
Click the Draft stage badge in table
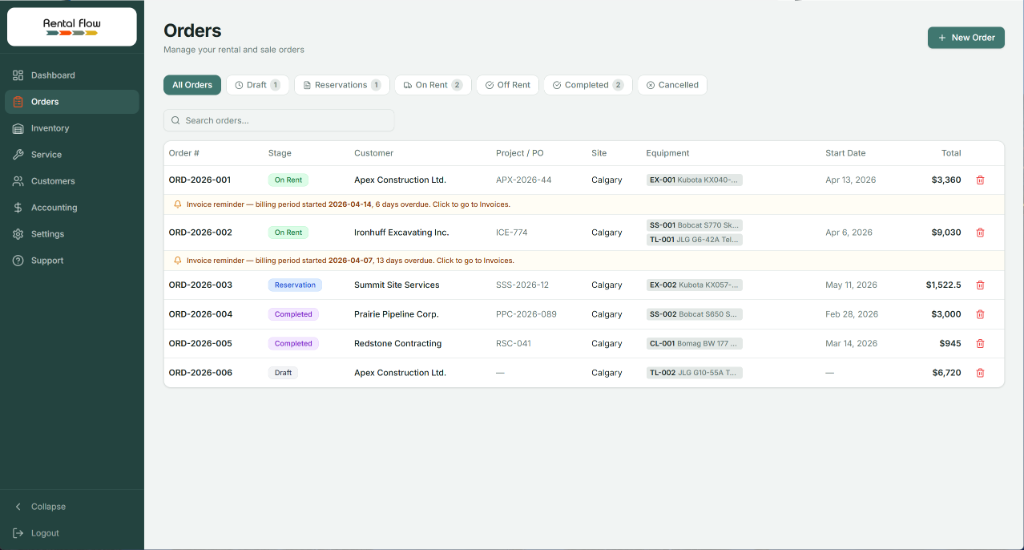[283, 373]
